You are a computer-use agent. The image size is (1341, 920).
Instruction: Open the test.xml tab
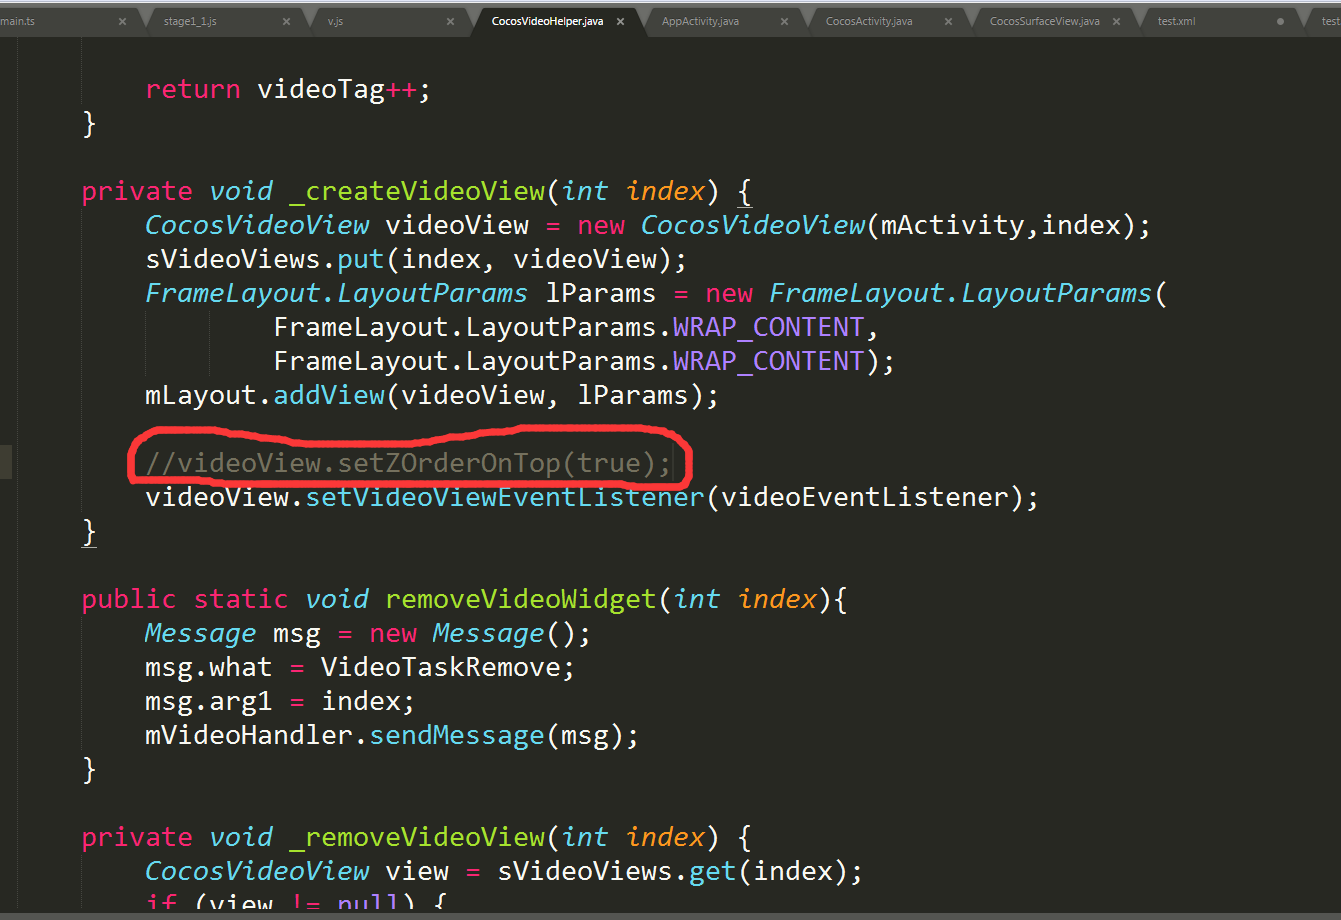coord(1176,21)
